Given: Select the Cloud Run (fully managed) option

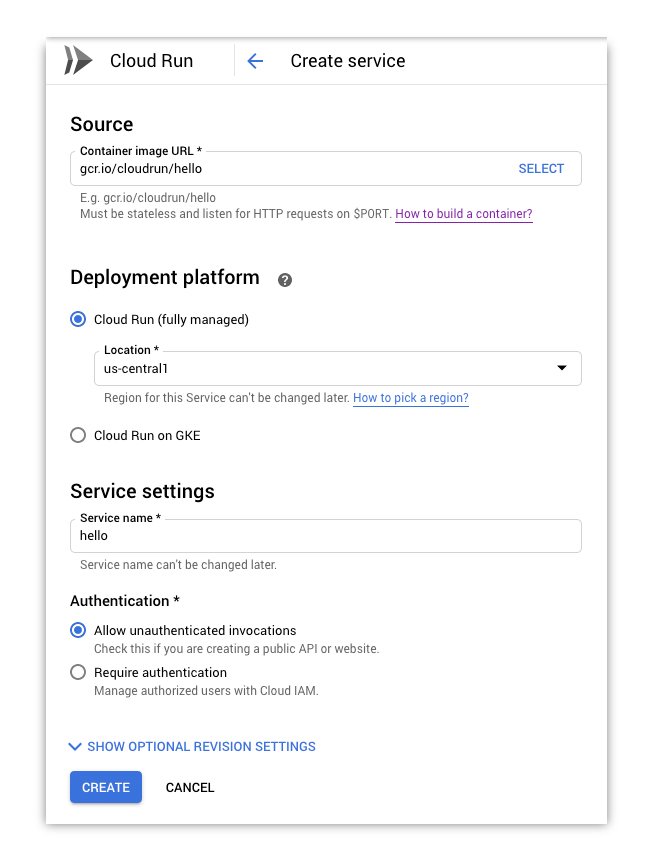Looking at the screenshot, I should click(78, 319).
